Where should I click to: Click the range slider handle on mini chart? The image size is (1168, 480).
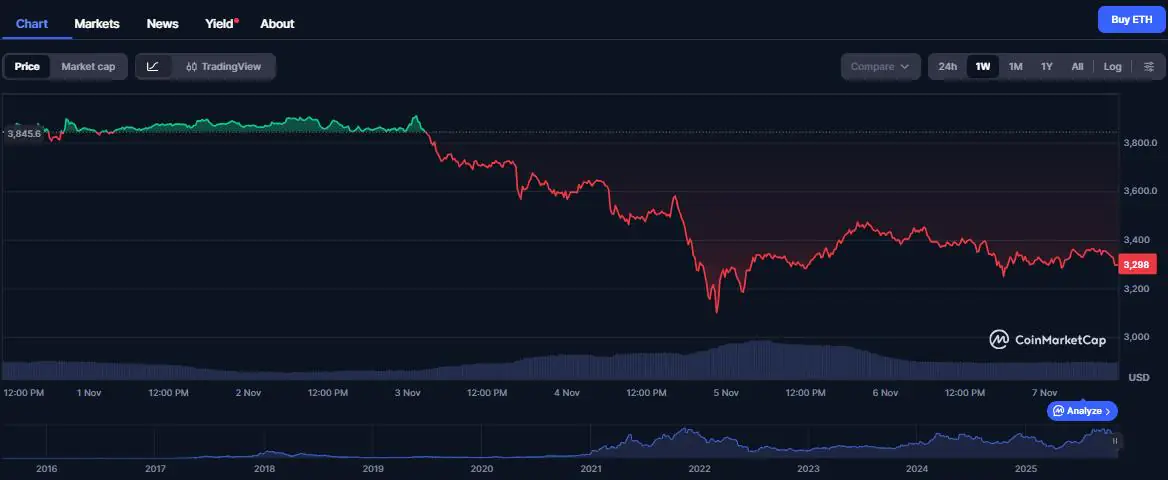click(1115, 441)
